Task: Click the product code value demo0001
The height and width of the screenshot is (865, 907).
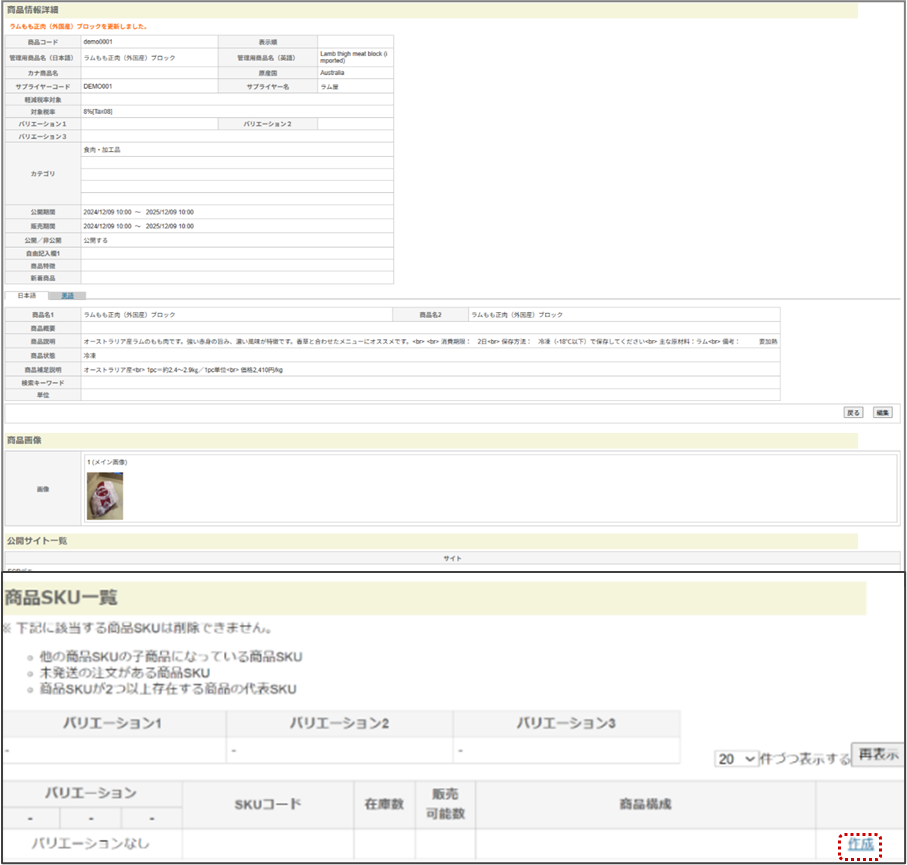Action: point(97,42)
